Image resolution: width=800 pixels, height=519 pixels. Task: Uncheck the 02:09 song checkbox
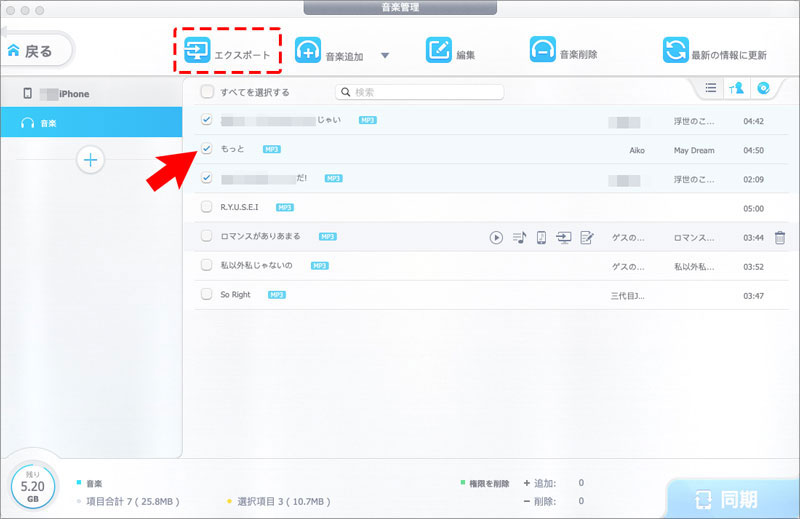[207, 178]
